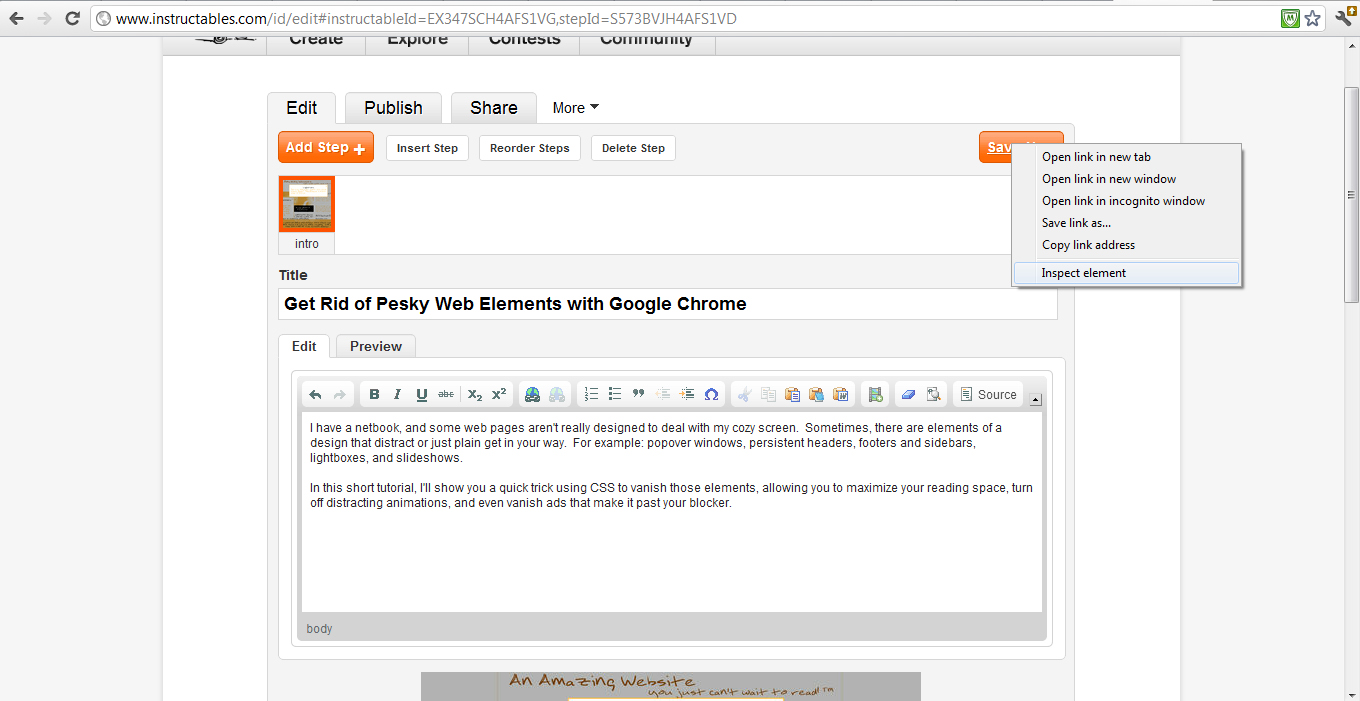Open the Preview tab of the editor

tap(376, 346)
